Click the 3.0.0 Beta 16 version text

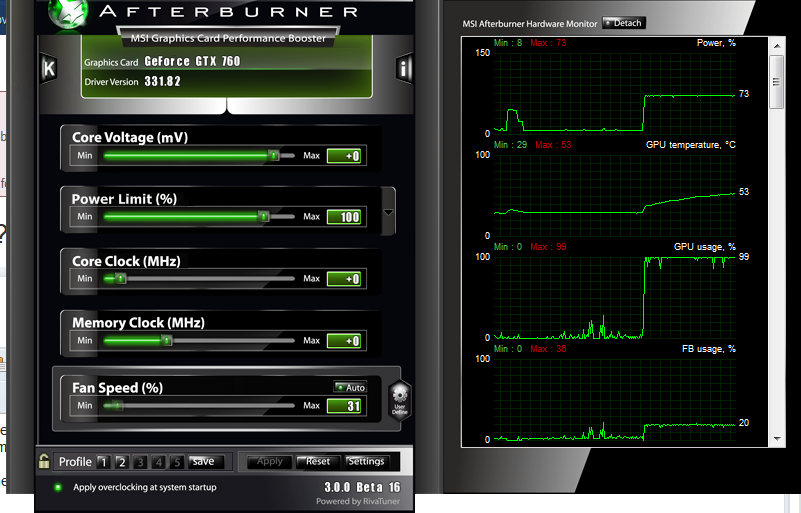(x=362, y=487)
